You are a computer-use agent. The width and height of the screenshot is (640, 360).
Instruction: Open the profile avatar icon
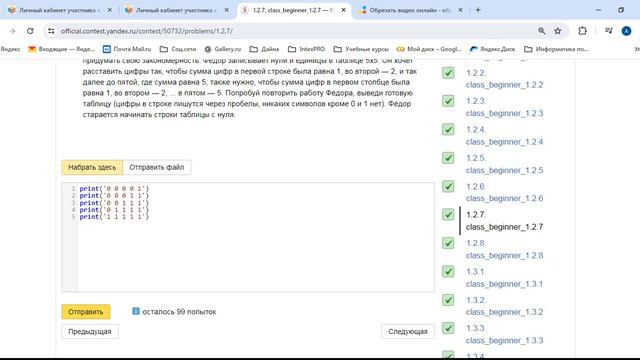click(626, 31)
